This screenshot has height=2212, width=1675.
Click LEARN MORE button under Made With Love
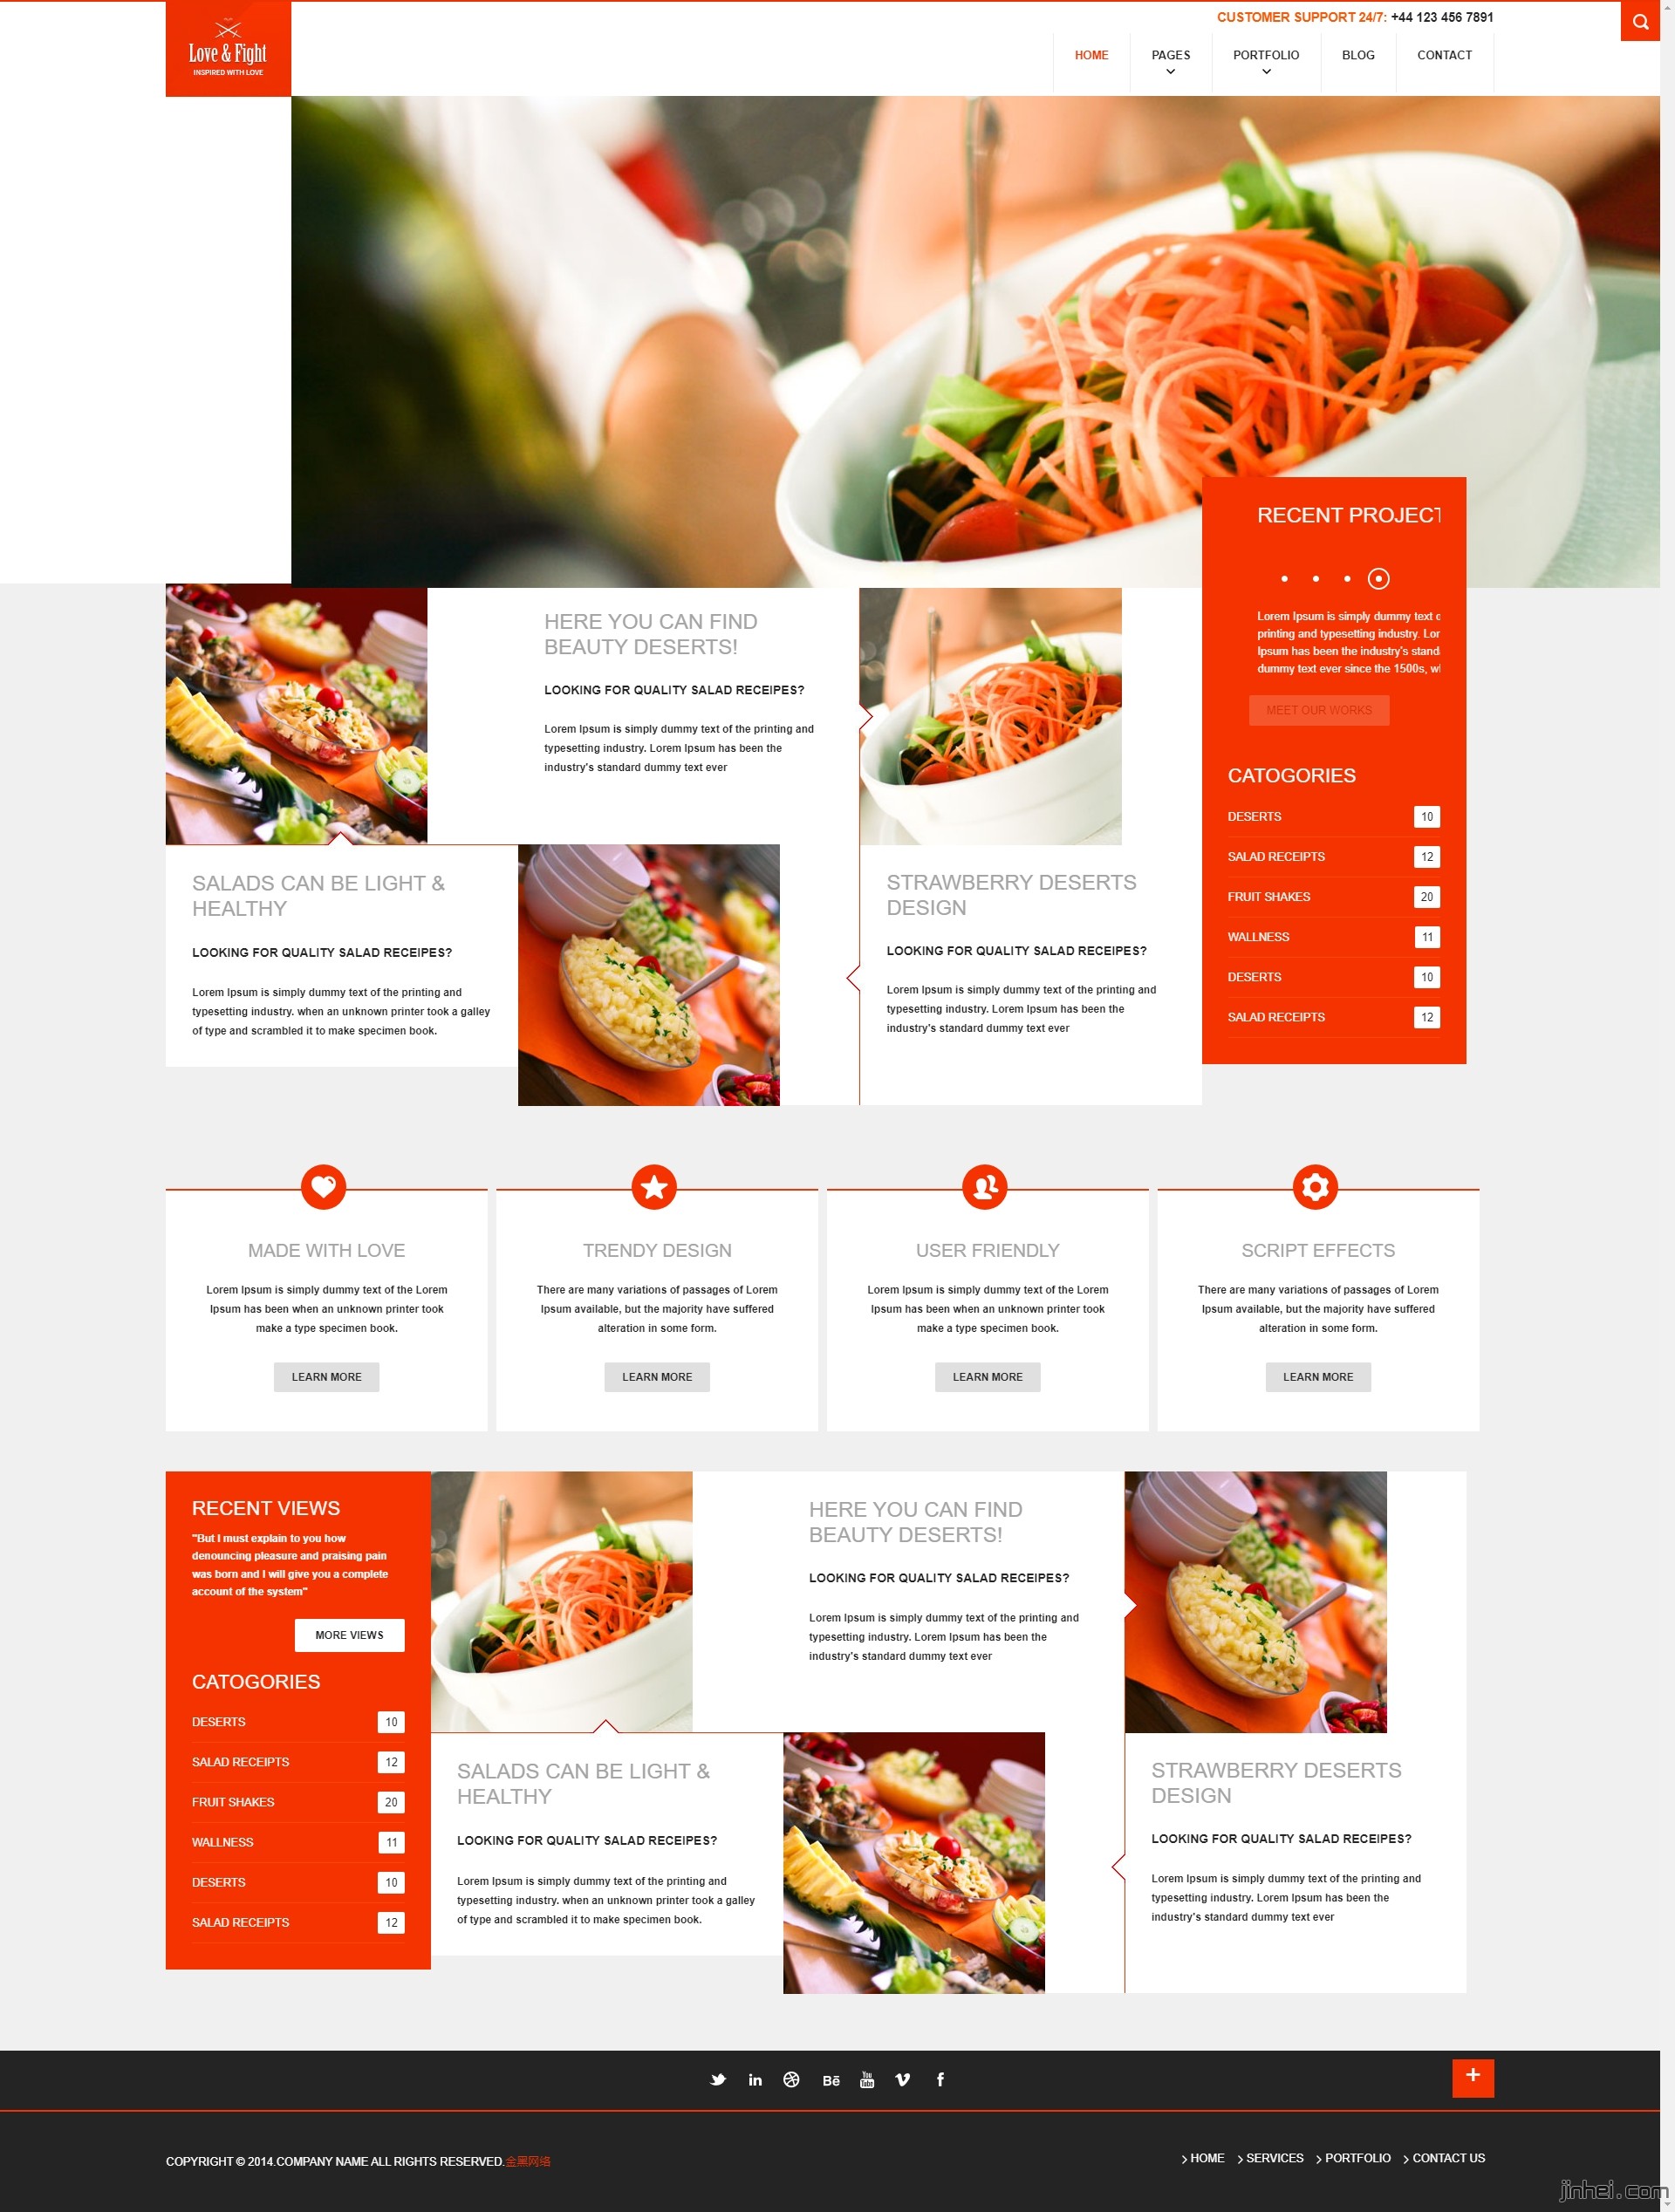(325, 1376)
